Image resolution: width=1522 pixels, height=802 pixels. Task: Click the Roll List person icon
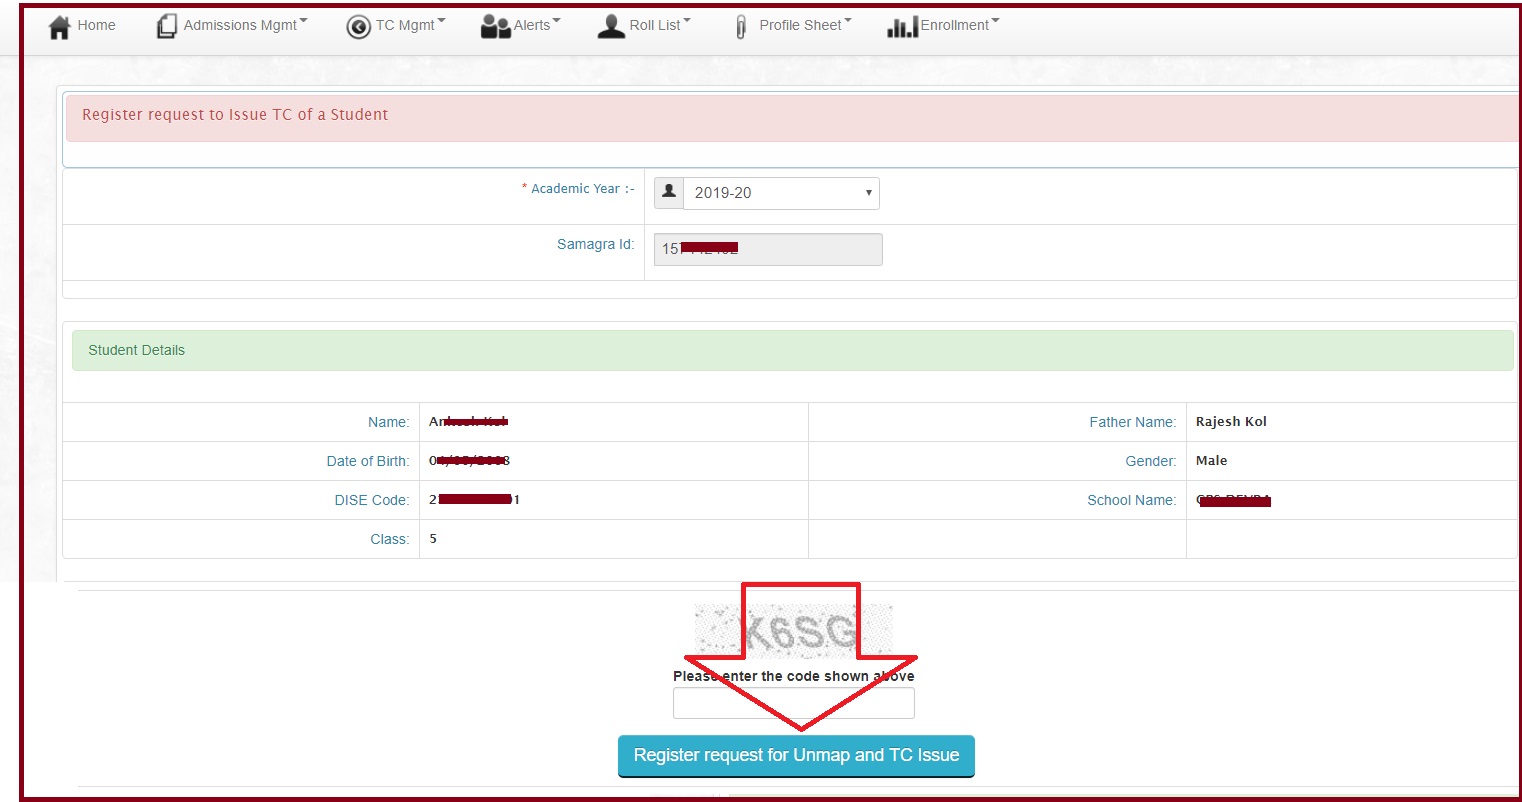tap(610, 27)
